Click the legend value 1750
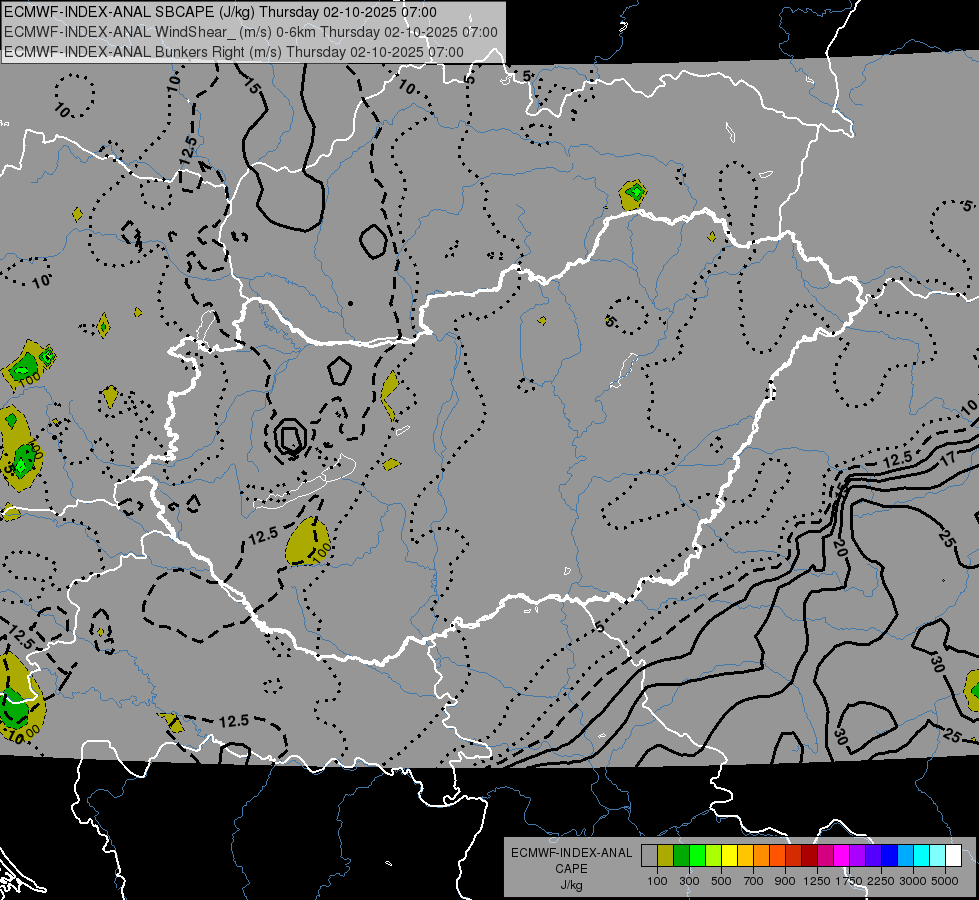979x900 pixels. pyautogui.click(x=849, y=881)
